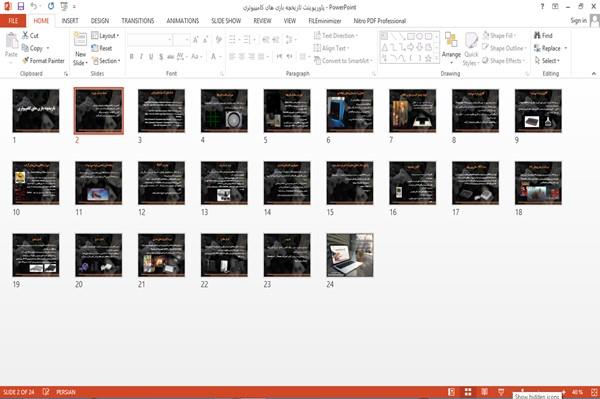
Task: Select slide 1 title thumbnail
Action: tap(36, 111)
